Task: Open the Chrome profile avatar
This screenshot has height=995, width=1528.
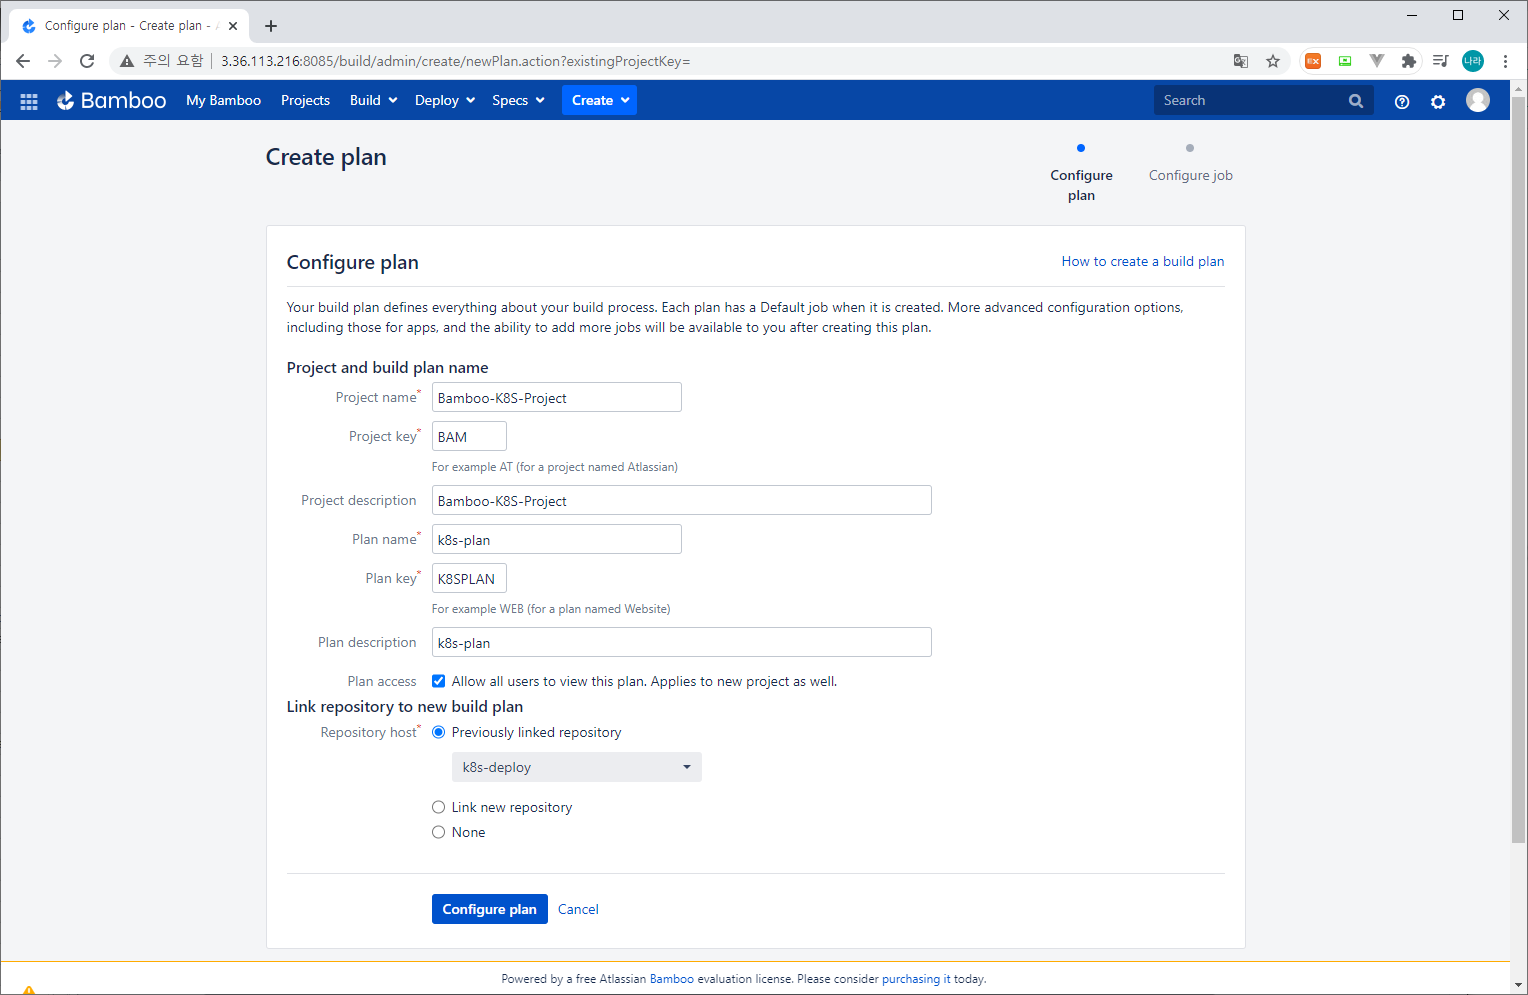Action: point(1473,61)
